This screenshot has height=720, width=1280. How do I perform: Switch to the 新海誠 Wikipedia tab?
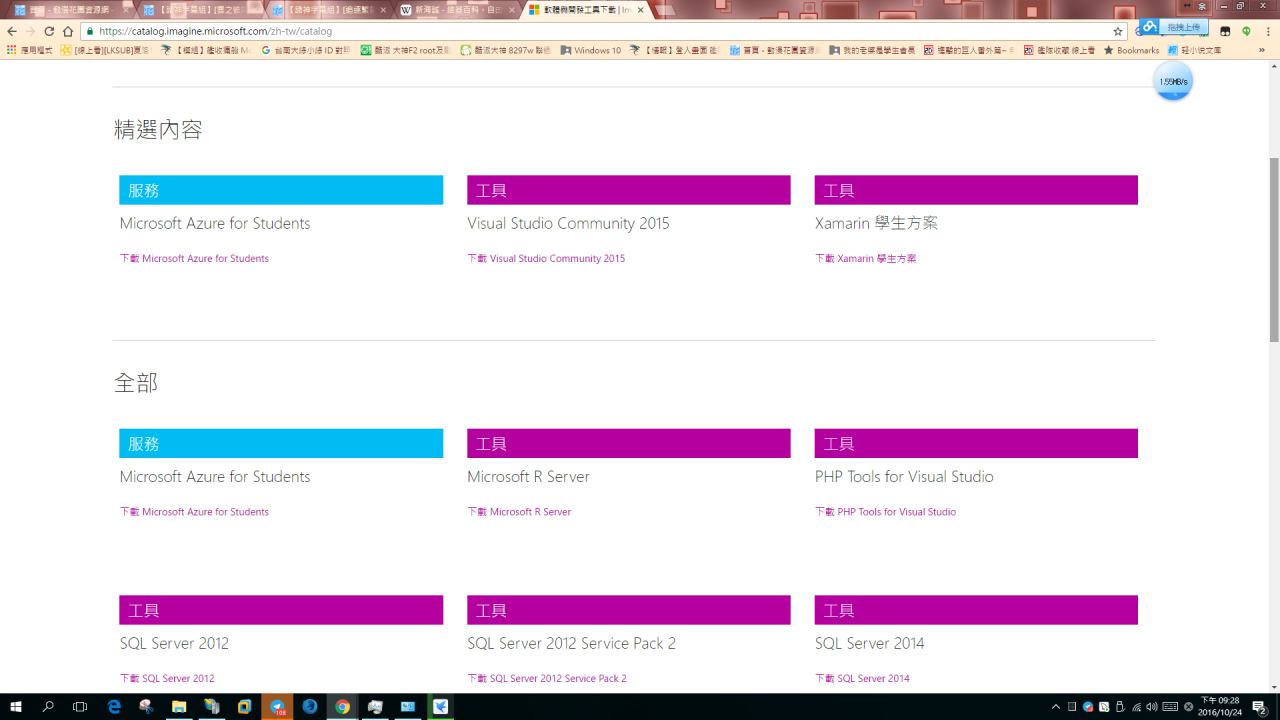[x=455, y=10]
